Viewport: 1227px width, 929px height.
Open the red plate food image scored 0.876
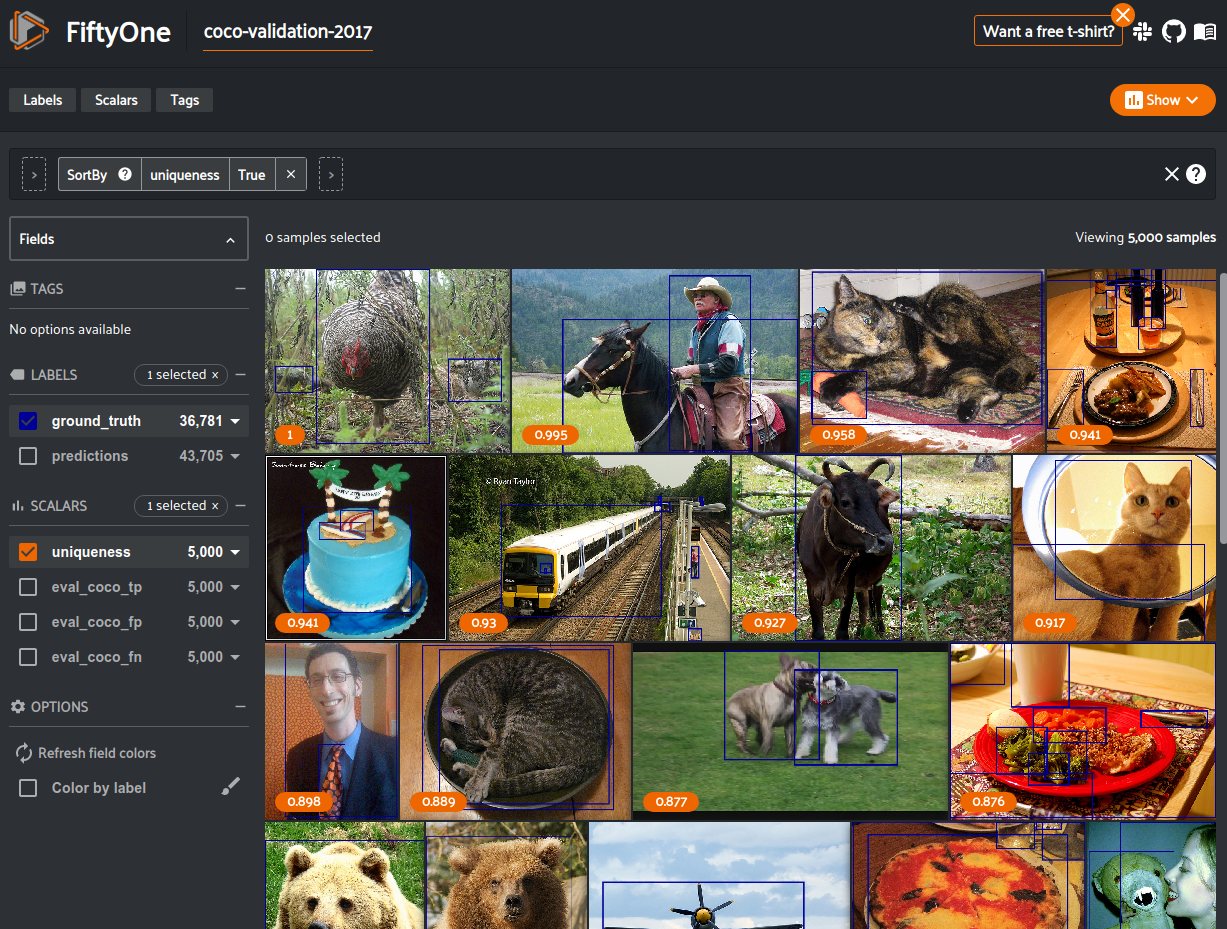pyautogui.click(x=1083, y=731)
